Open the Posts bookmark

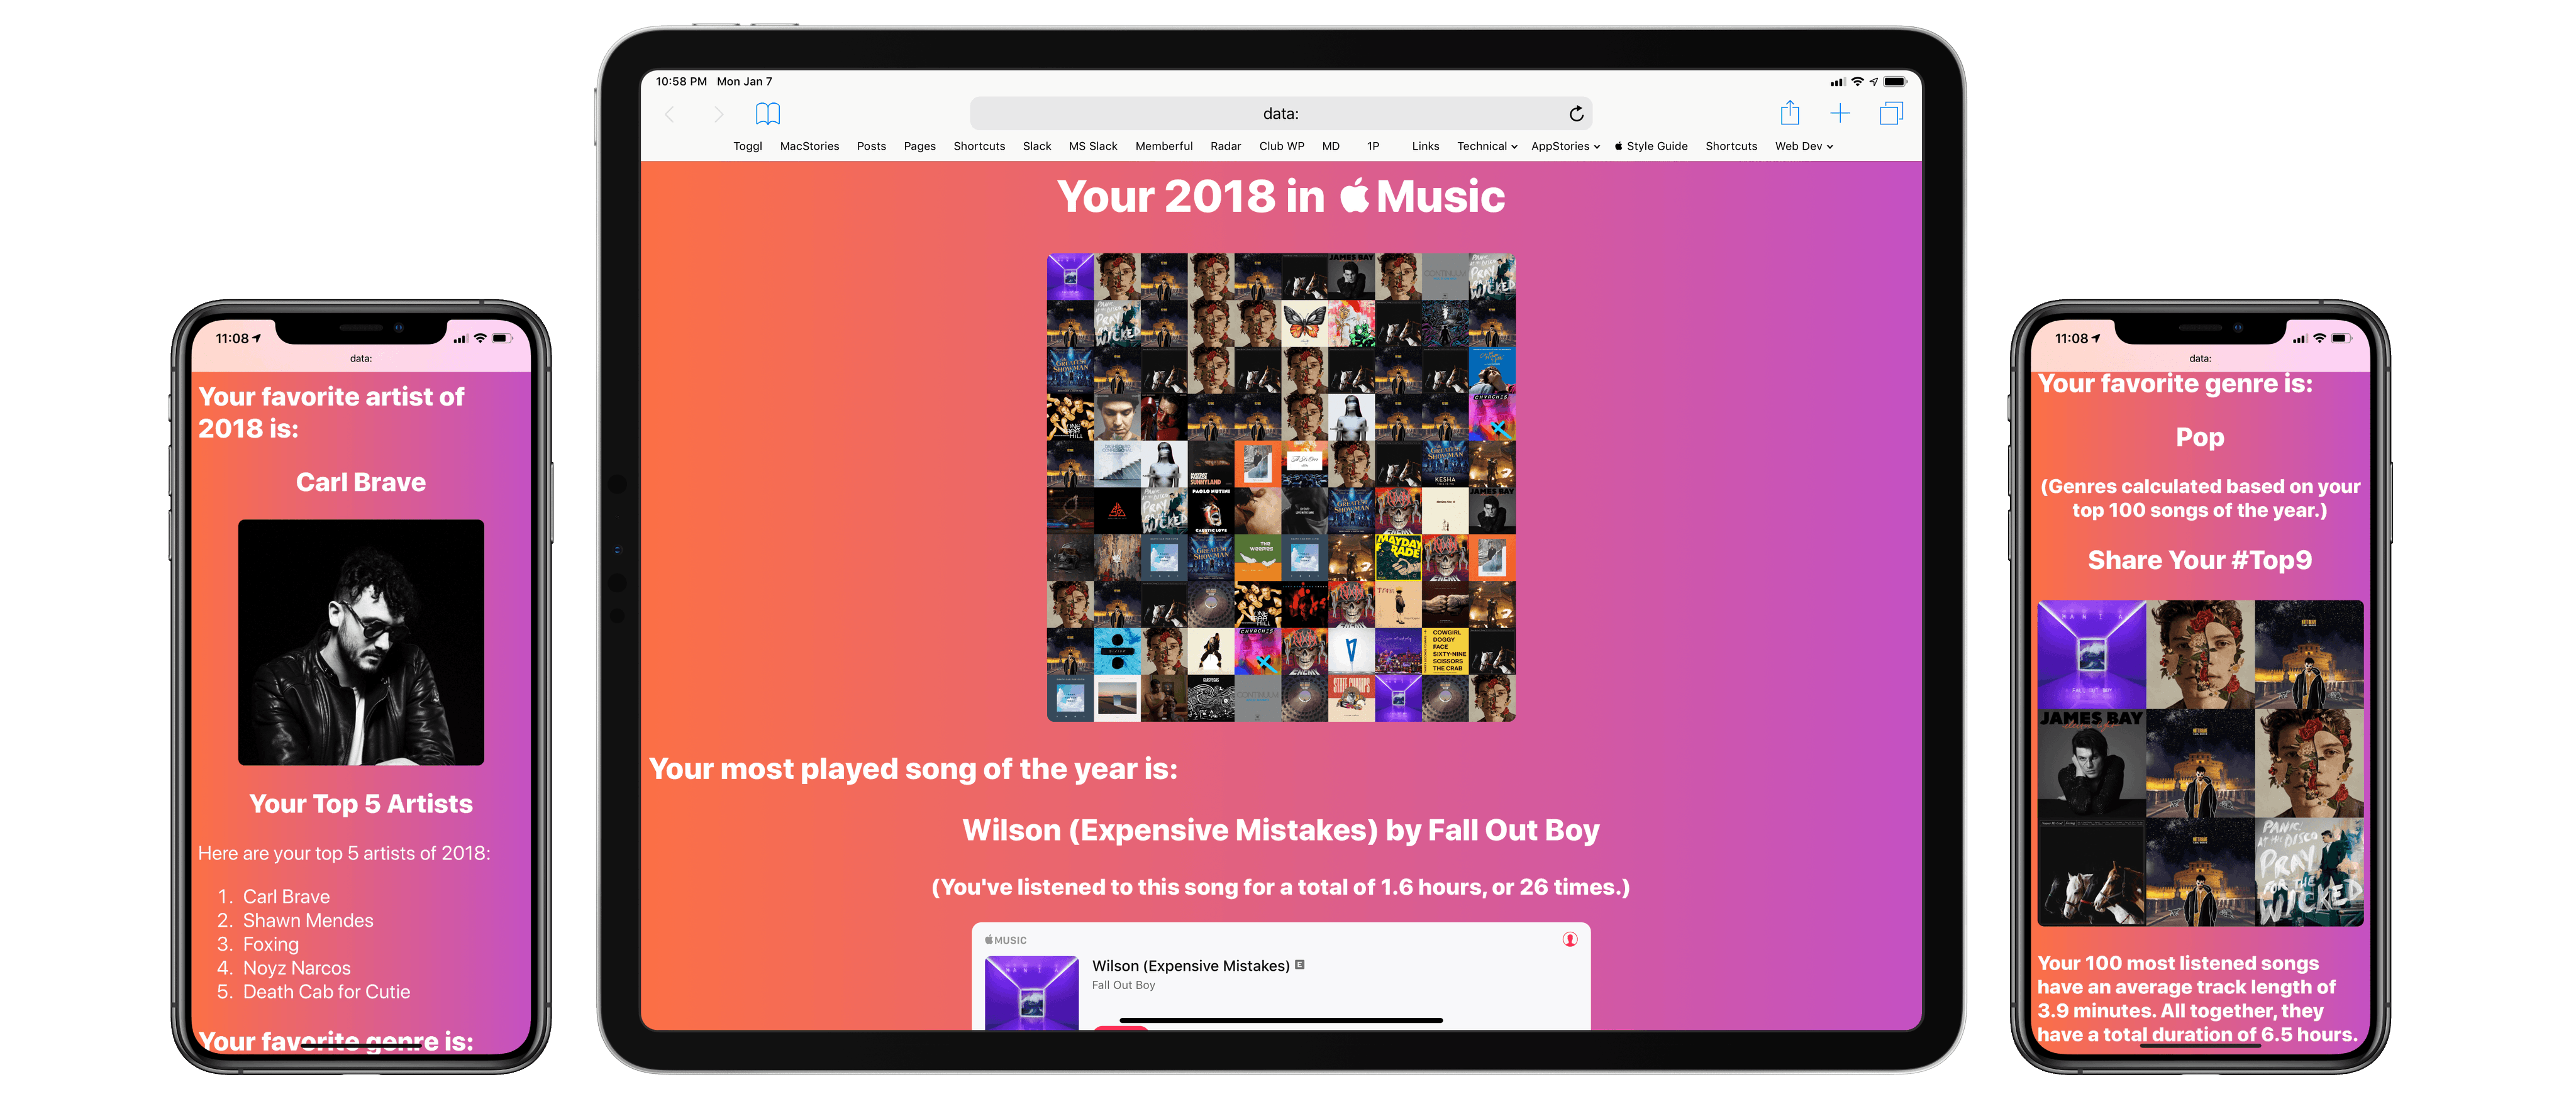pyautogui.click(x=871, y=146)
